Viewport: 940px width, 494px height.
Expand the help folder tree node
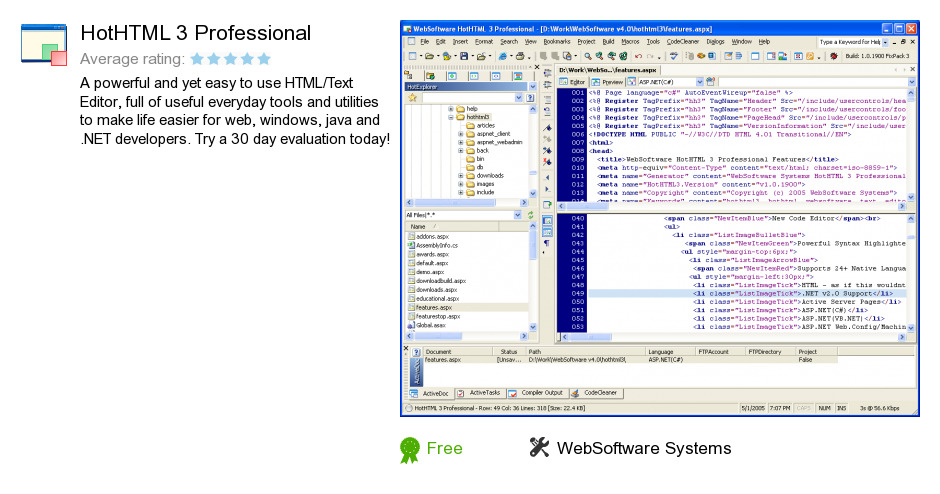[451, 109]
